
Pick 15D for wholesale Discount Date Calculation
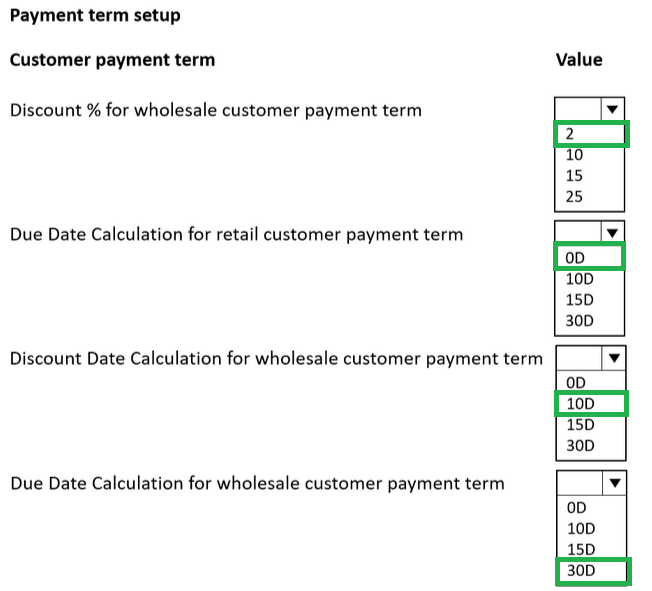coord(590,424)
